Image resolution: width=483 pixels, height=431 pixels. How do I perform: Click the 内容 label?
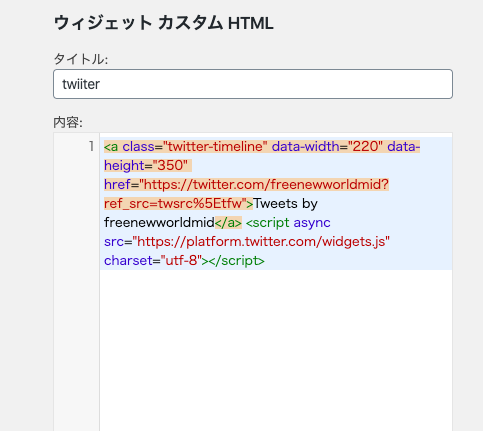point(68,123)
